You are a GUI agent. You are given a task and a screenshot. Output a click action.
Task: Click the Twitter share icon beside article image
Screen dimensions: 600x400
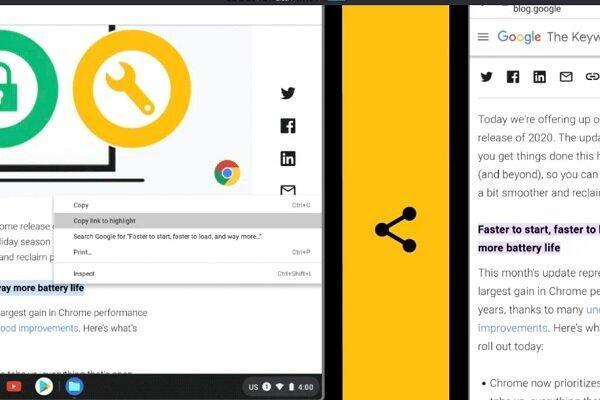tap(288, 93)
